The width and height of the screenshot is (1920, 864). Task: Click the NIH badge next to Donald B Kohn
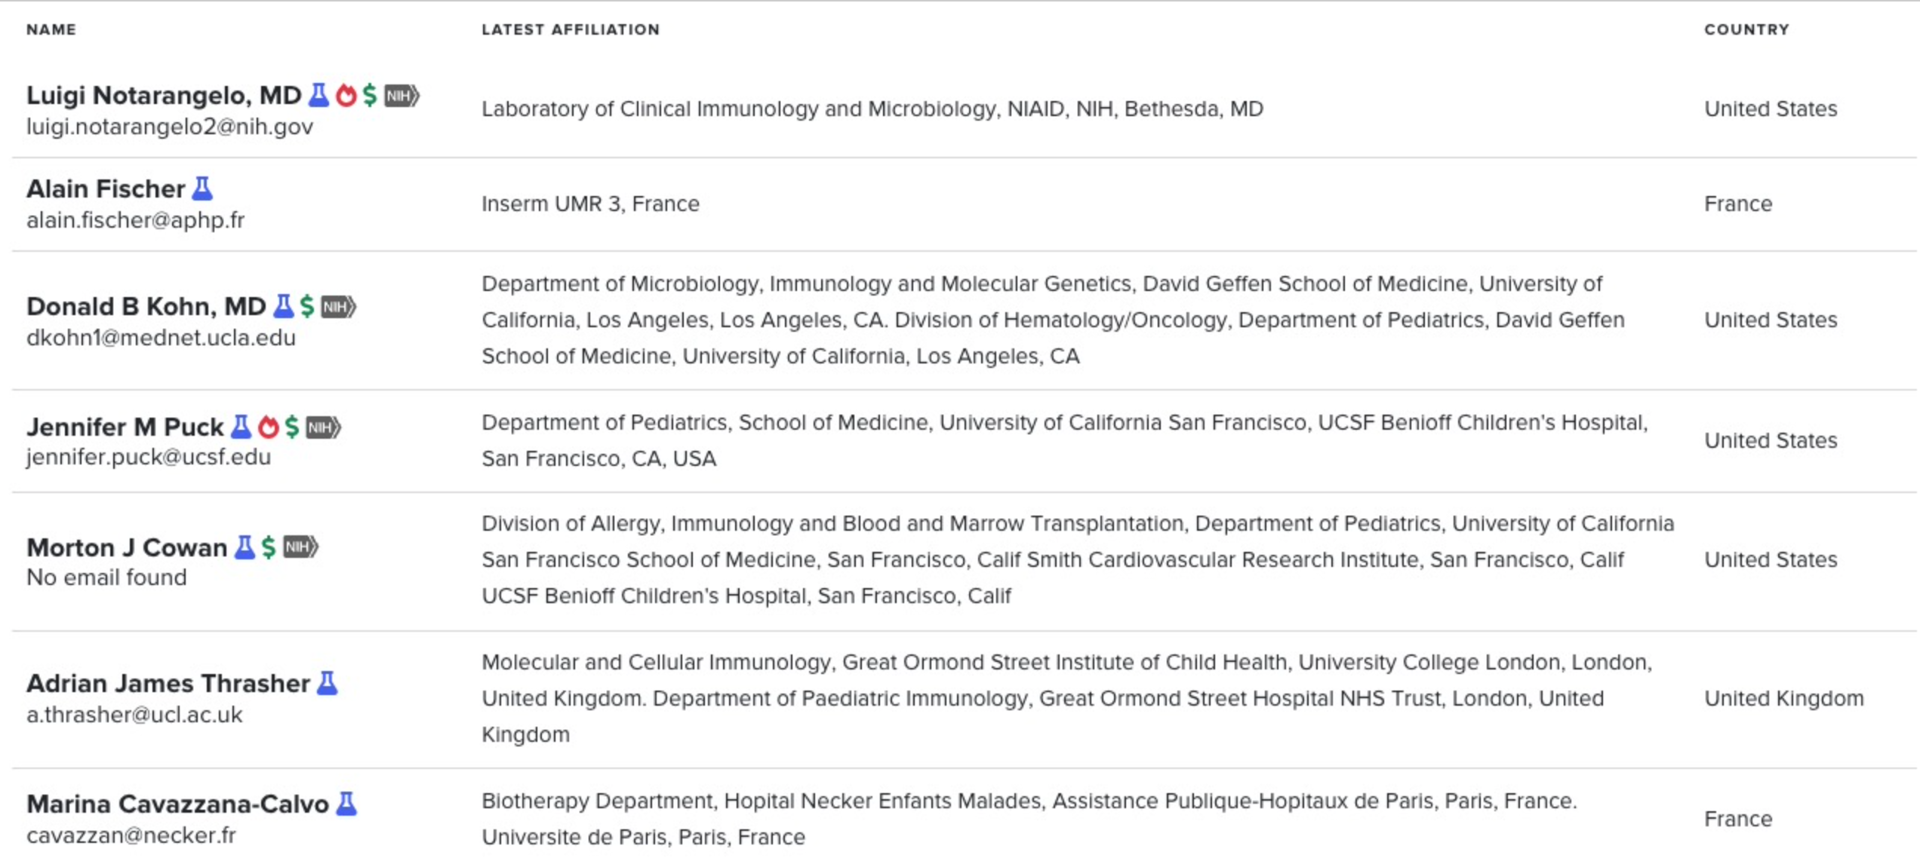[338, 306]
